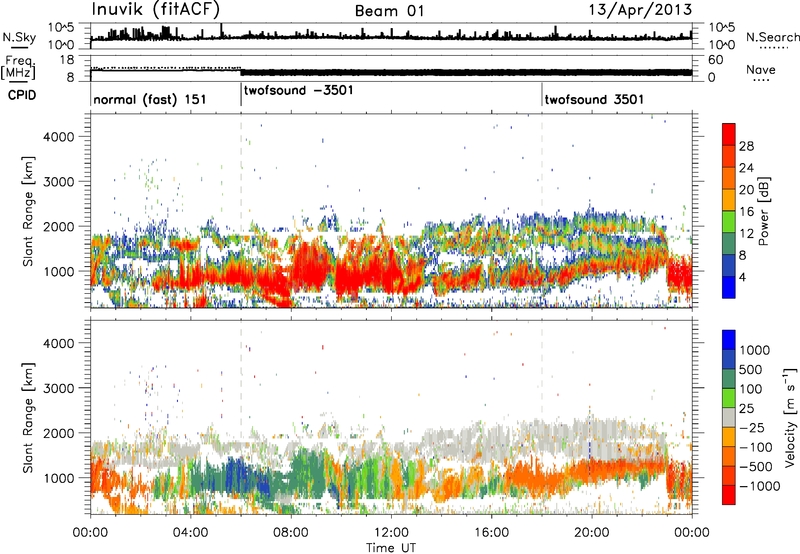Click the solid N.Sky legend line sample
Viewport: 800px width, 554px height.
coord(19,48)
